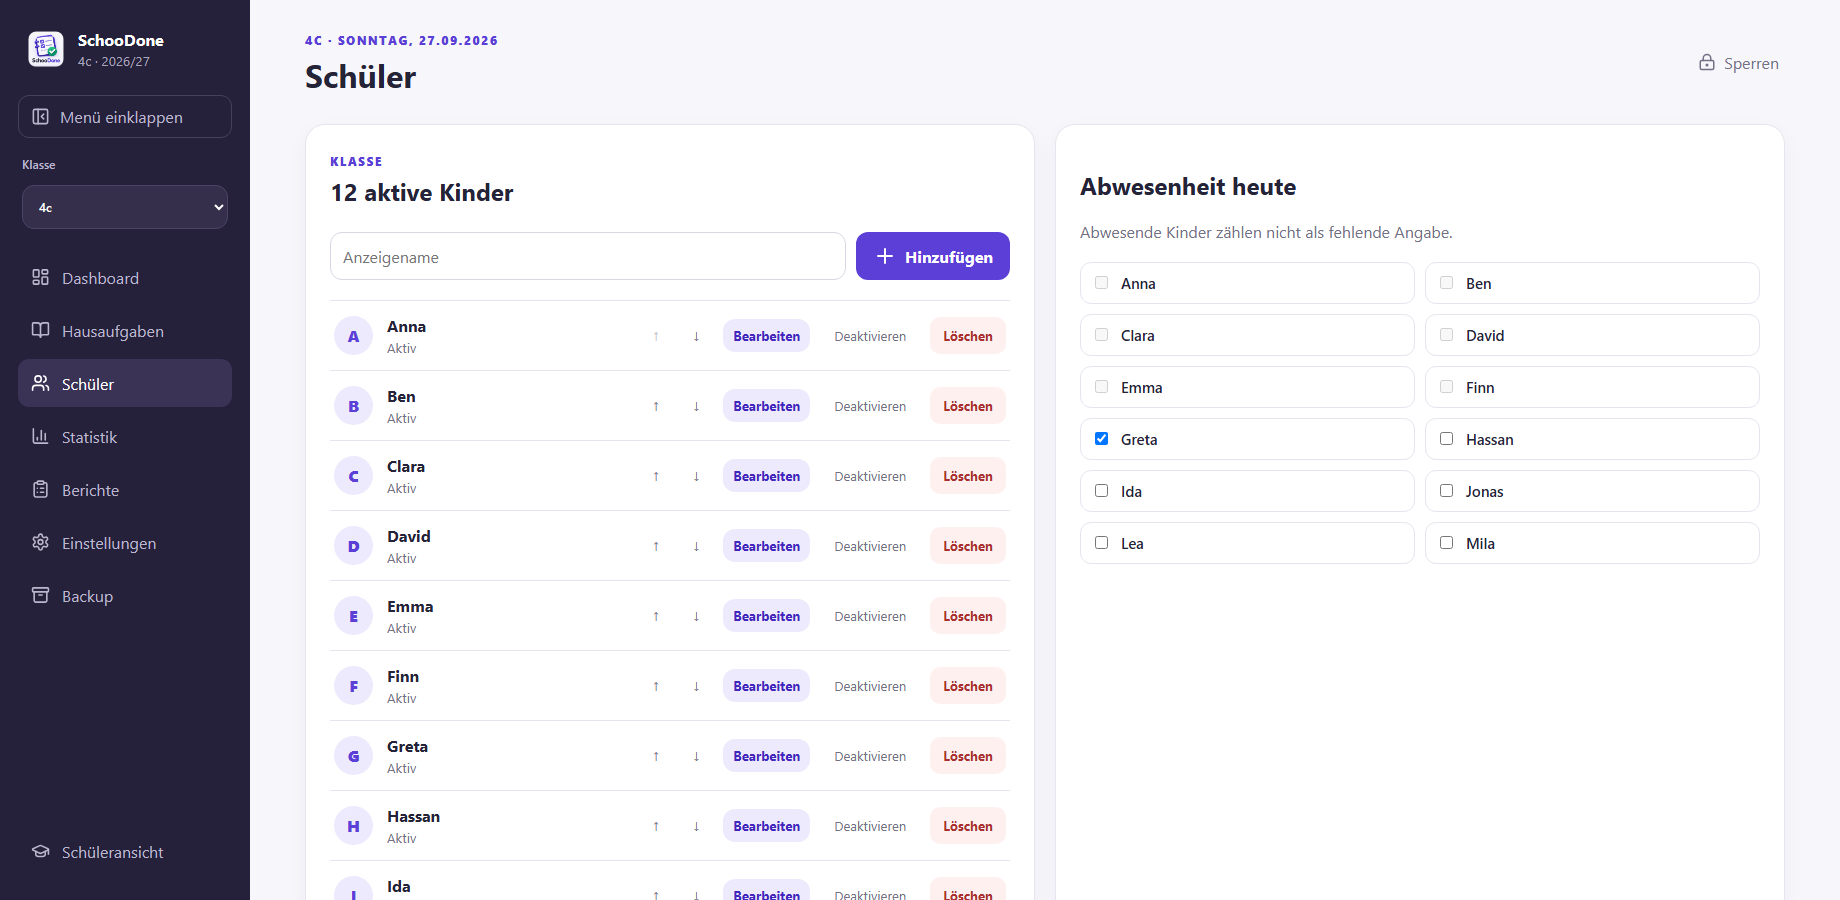Collapse menu via Menü einklappen
The width and height of the screenshot is (1840, 900).
(x=125, y=117)
